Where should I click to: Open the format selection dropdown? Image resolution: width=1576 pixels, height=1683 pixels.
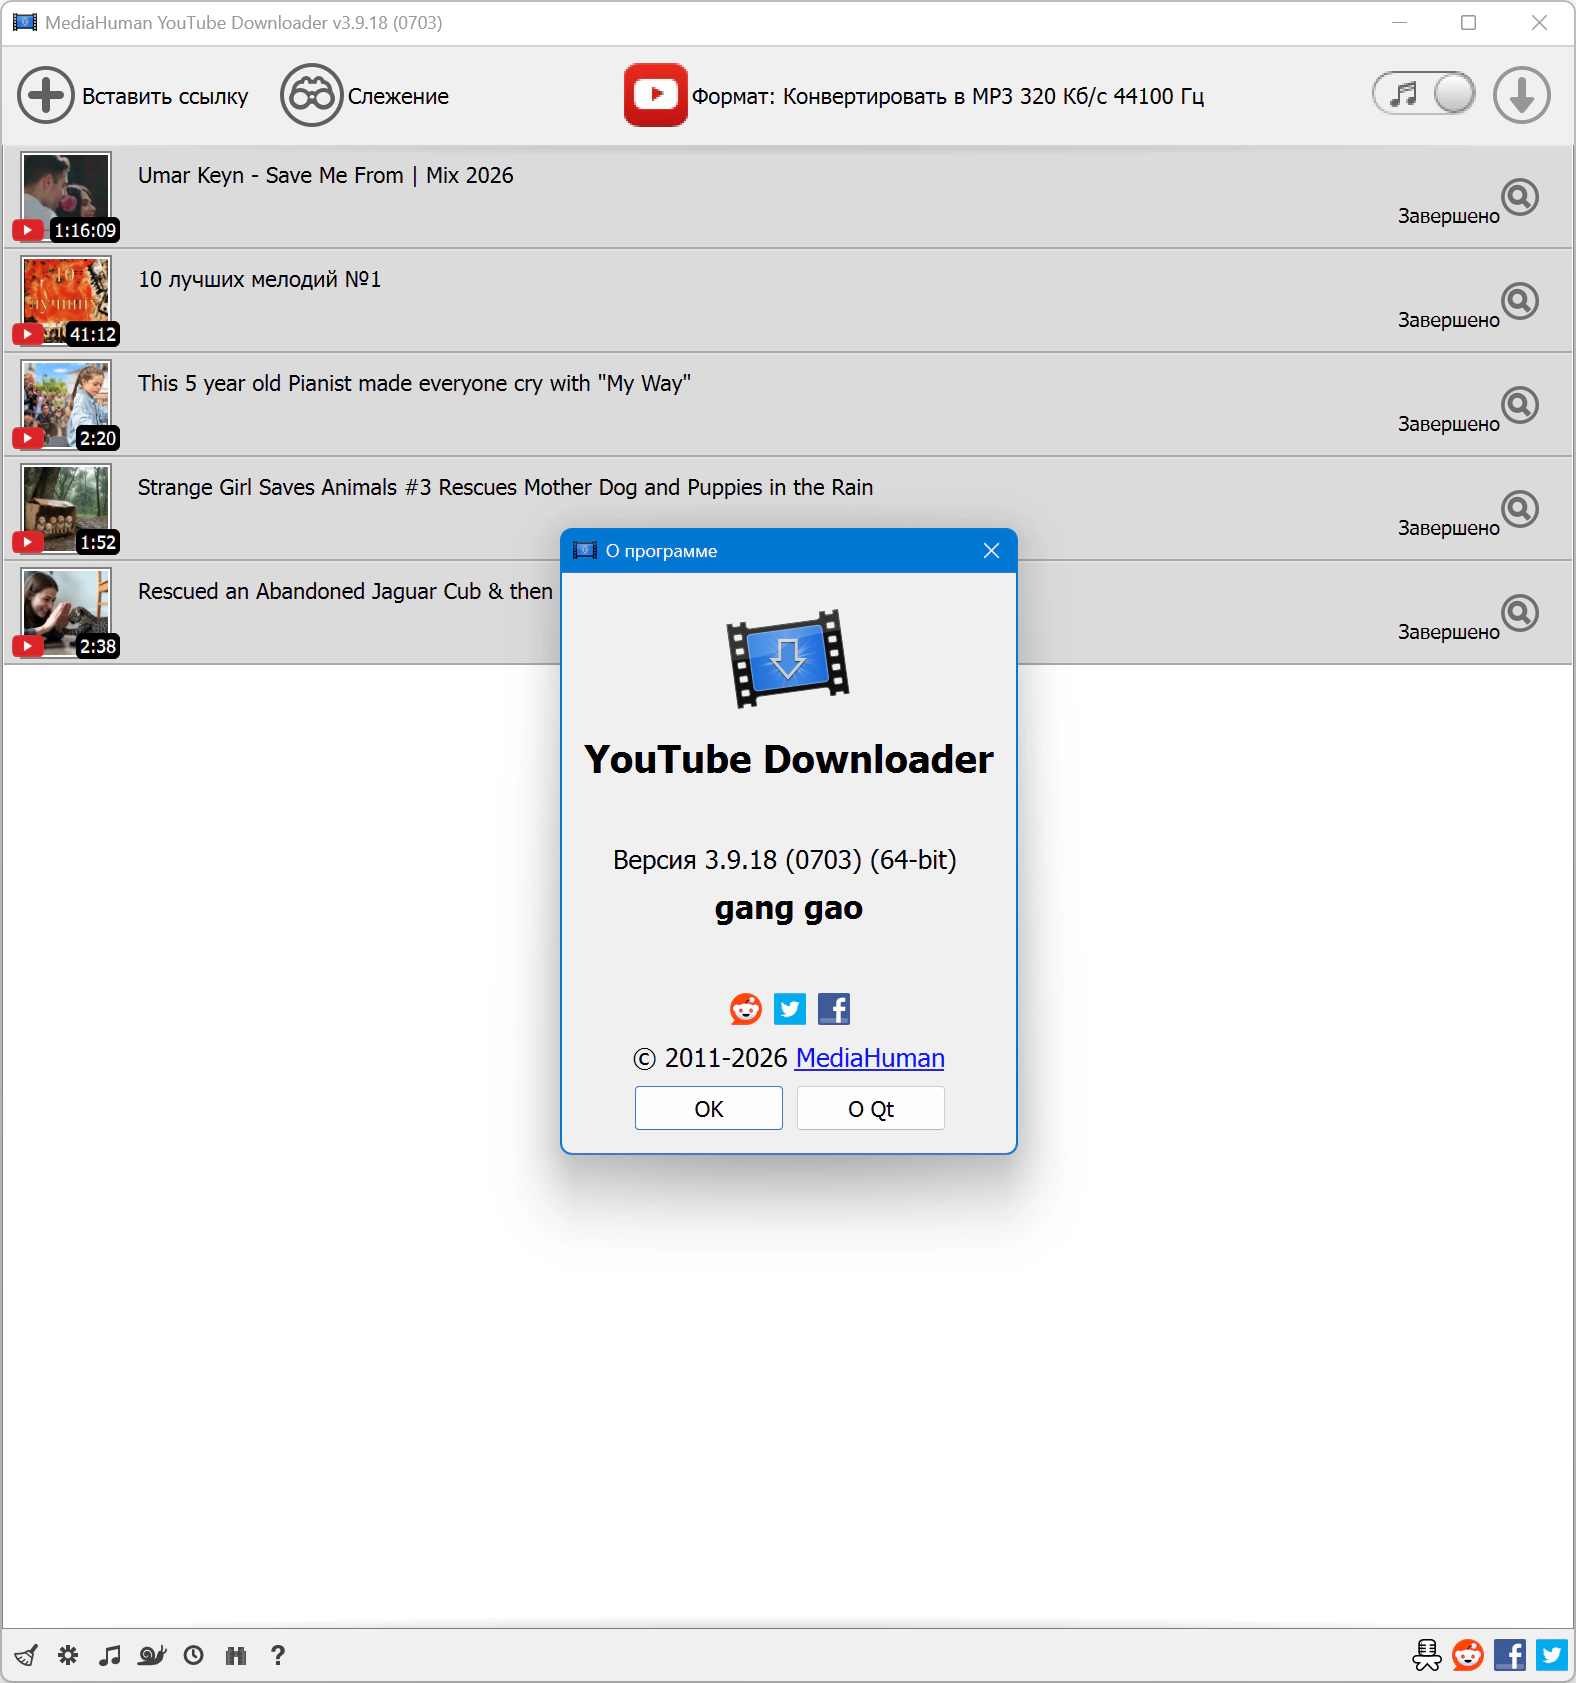pyautogui.click(x=946, y=96)
